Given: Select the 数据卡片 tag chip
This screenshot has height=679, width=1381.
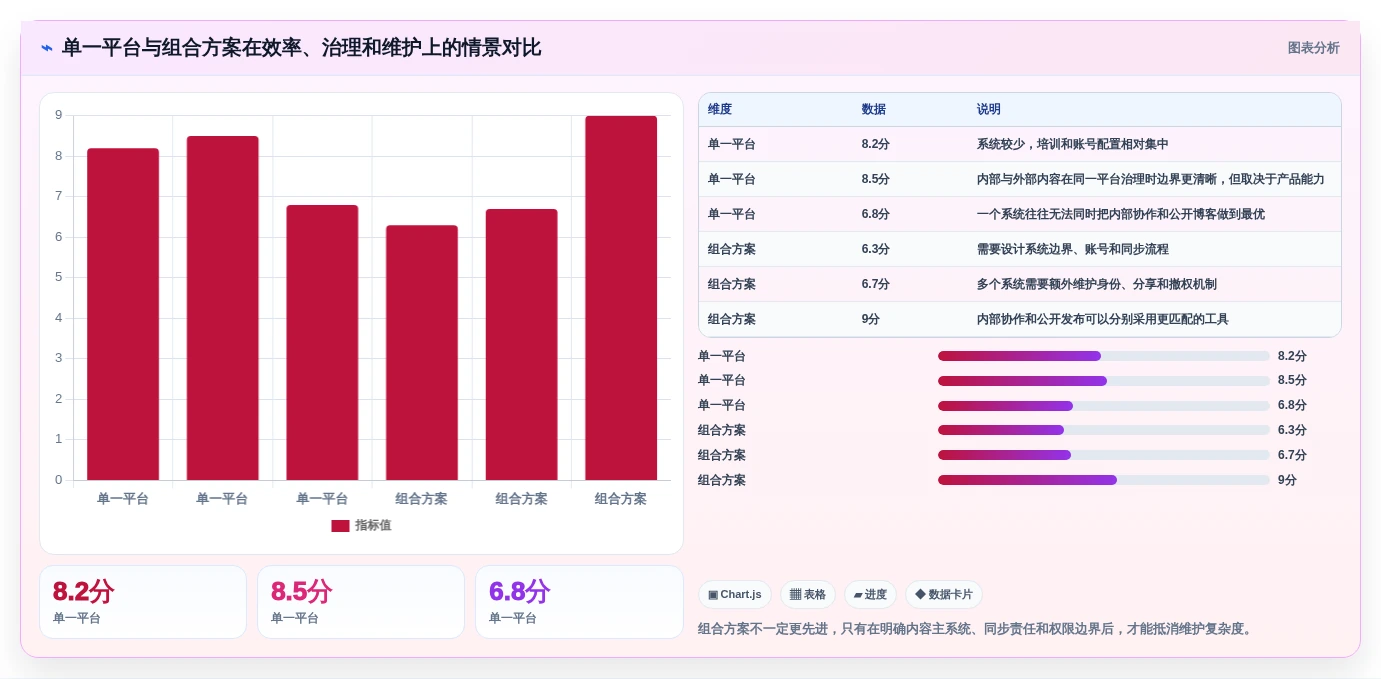Looking at the screenshot, I should tap(944, 594).
